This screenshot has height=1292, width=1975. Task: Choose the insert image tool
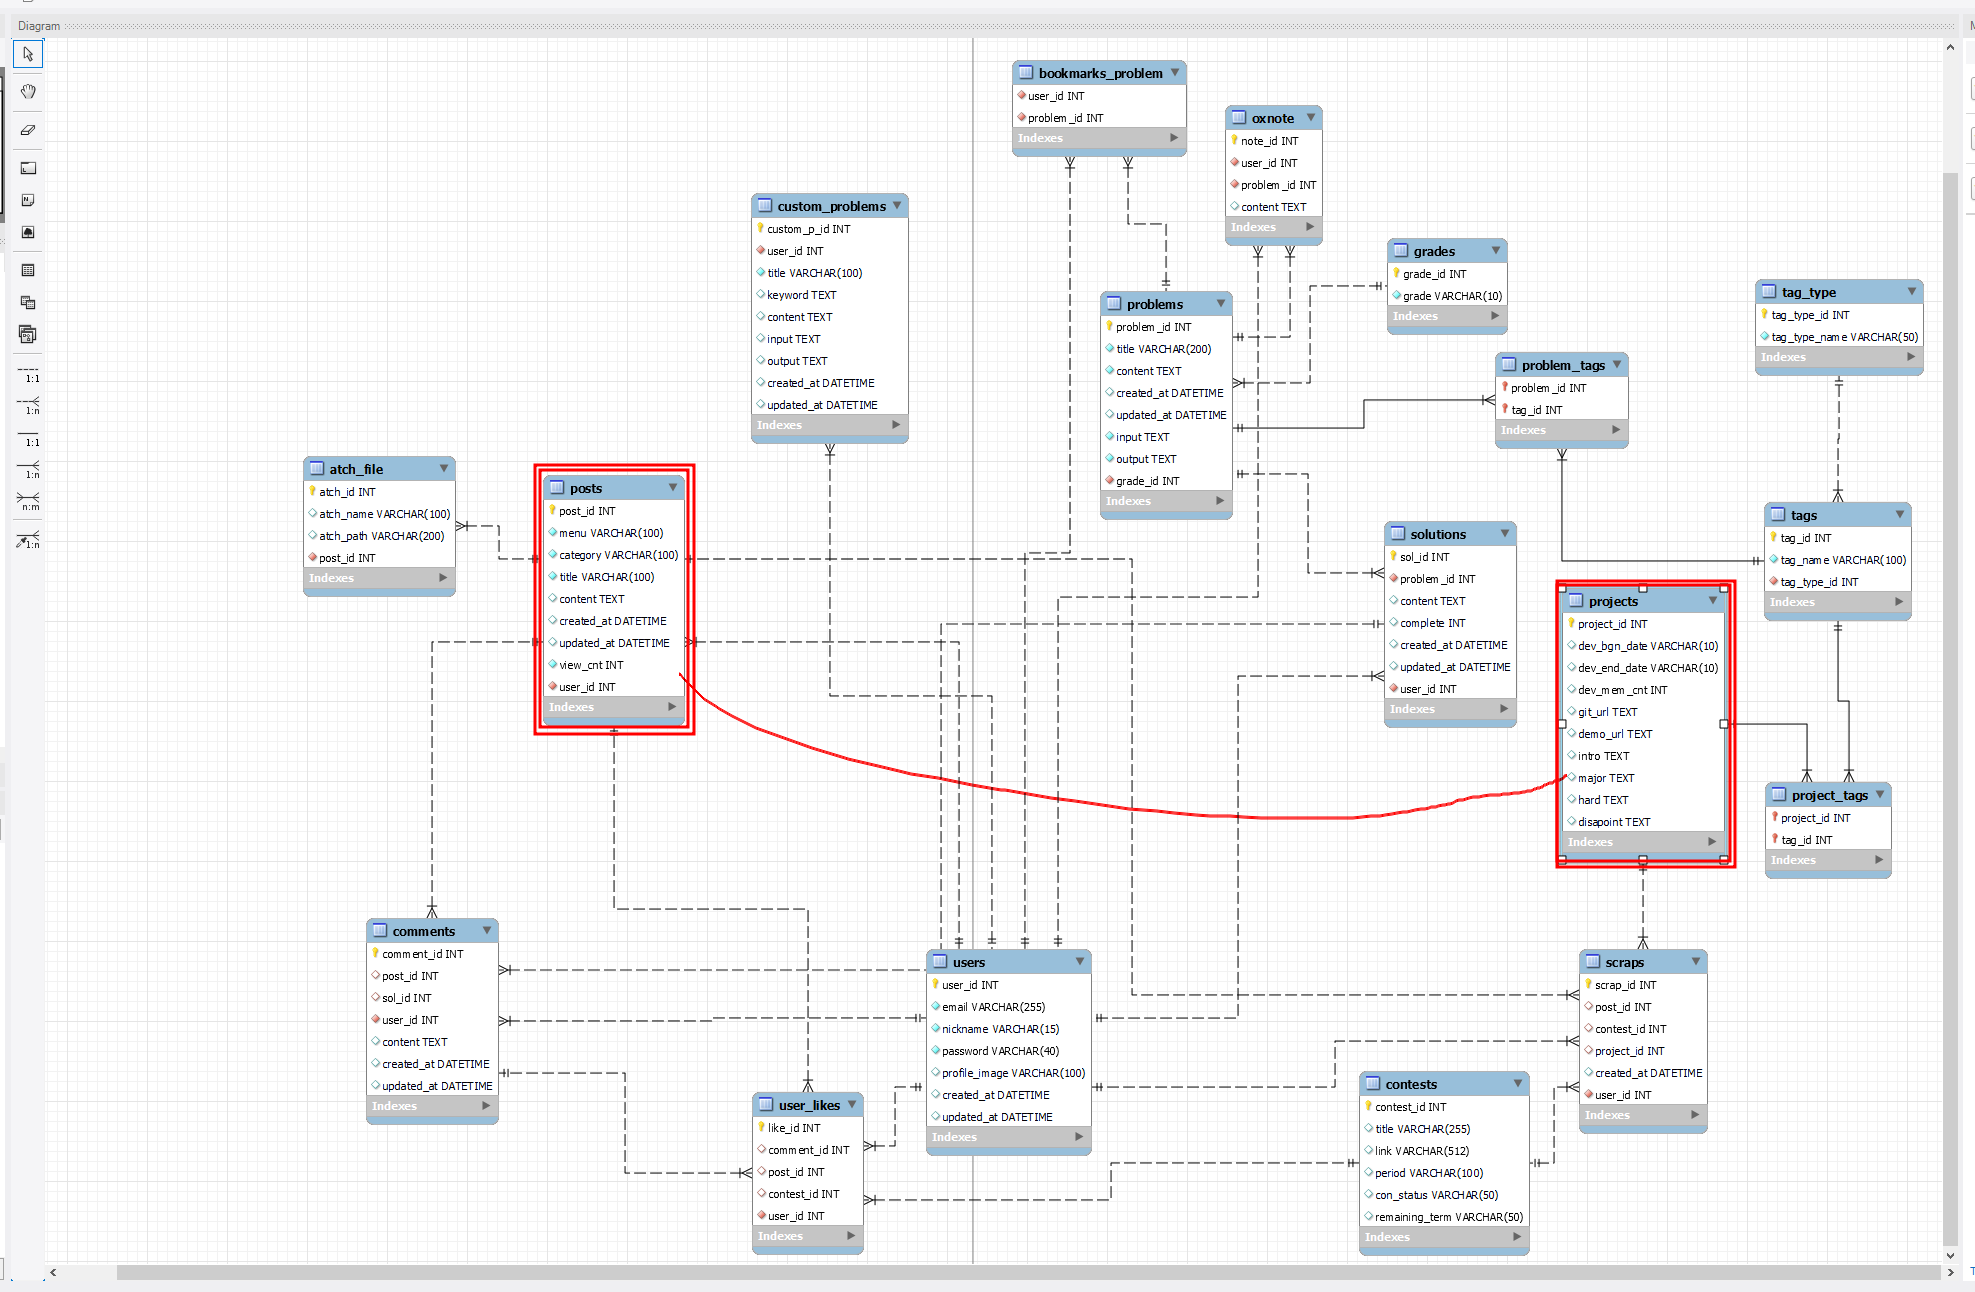(x=28, y=232)
